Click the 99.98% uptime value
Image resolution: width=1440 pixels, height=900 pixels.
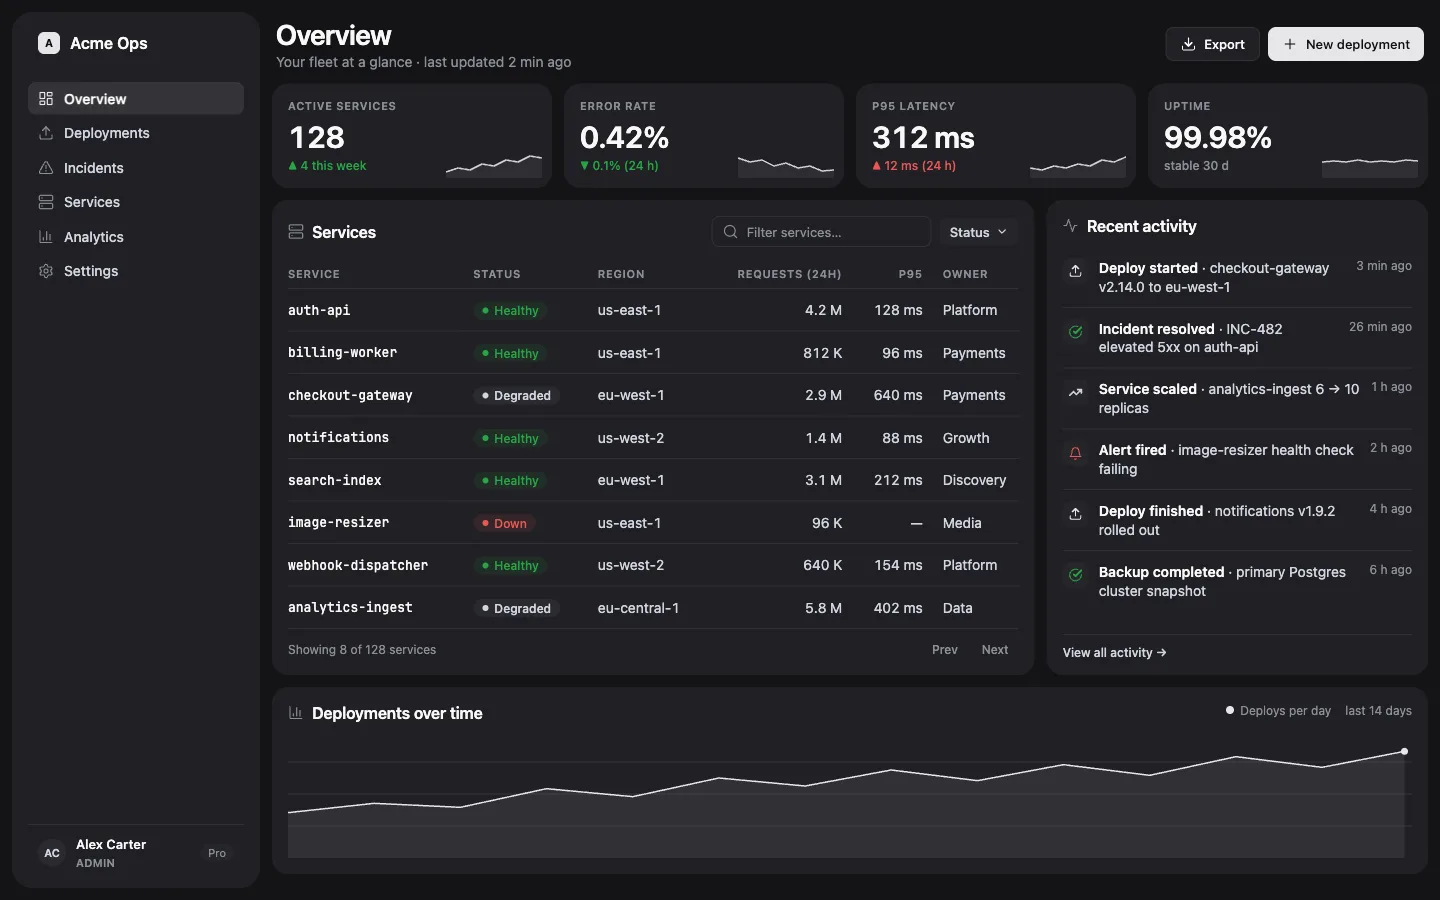coord(1218,137)
